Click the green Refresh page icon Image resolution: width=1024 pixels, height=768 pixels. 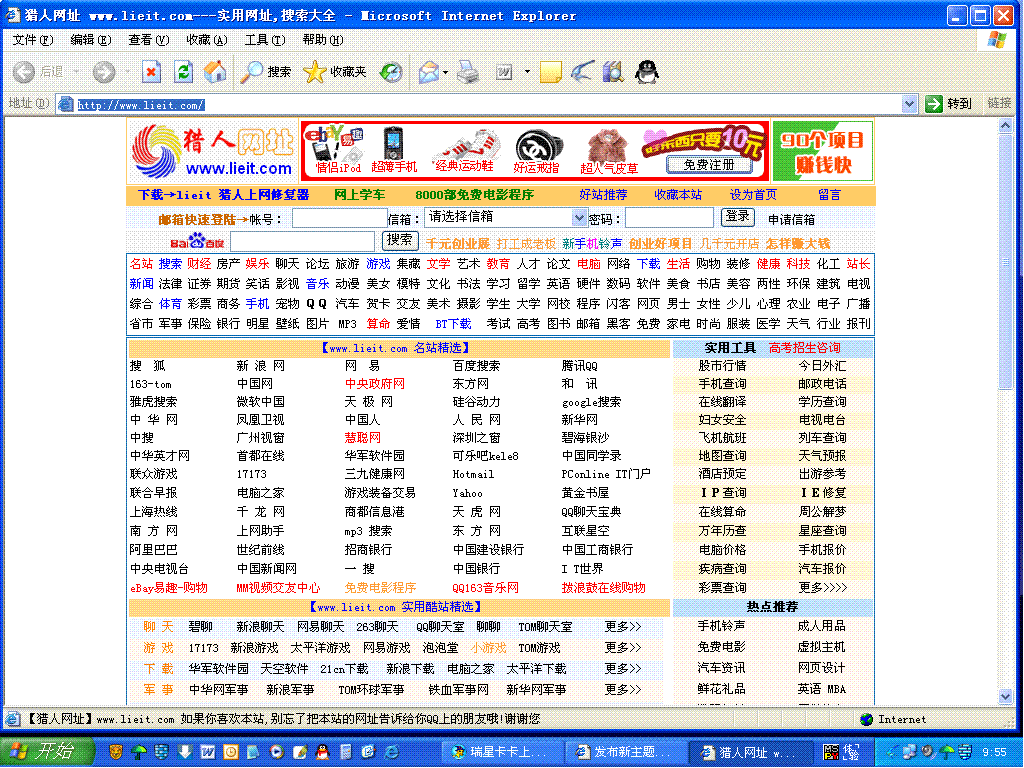pyautogui.click(x=183, y=72)
